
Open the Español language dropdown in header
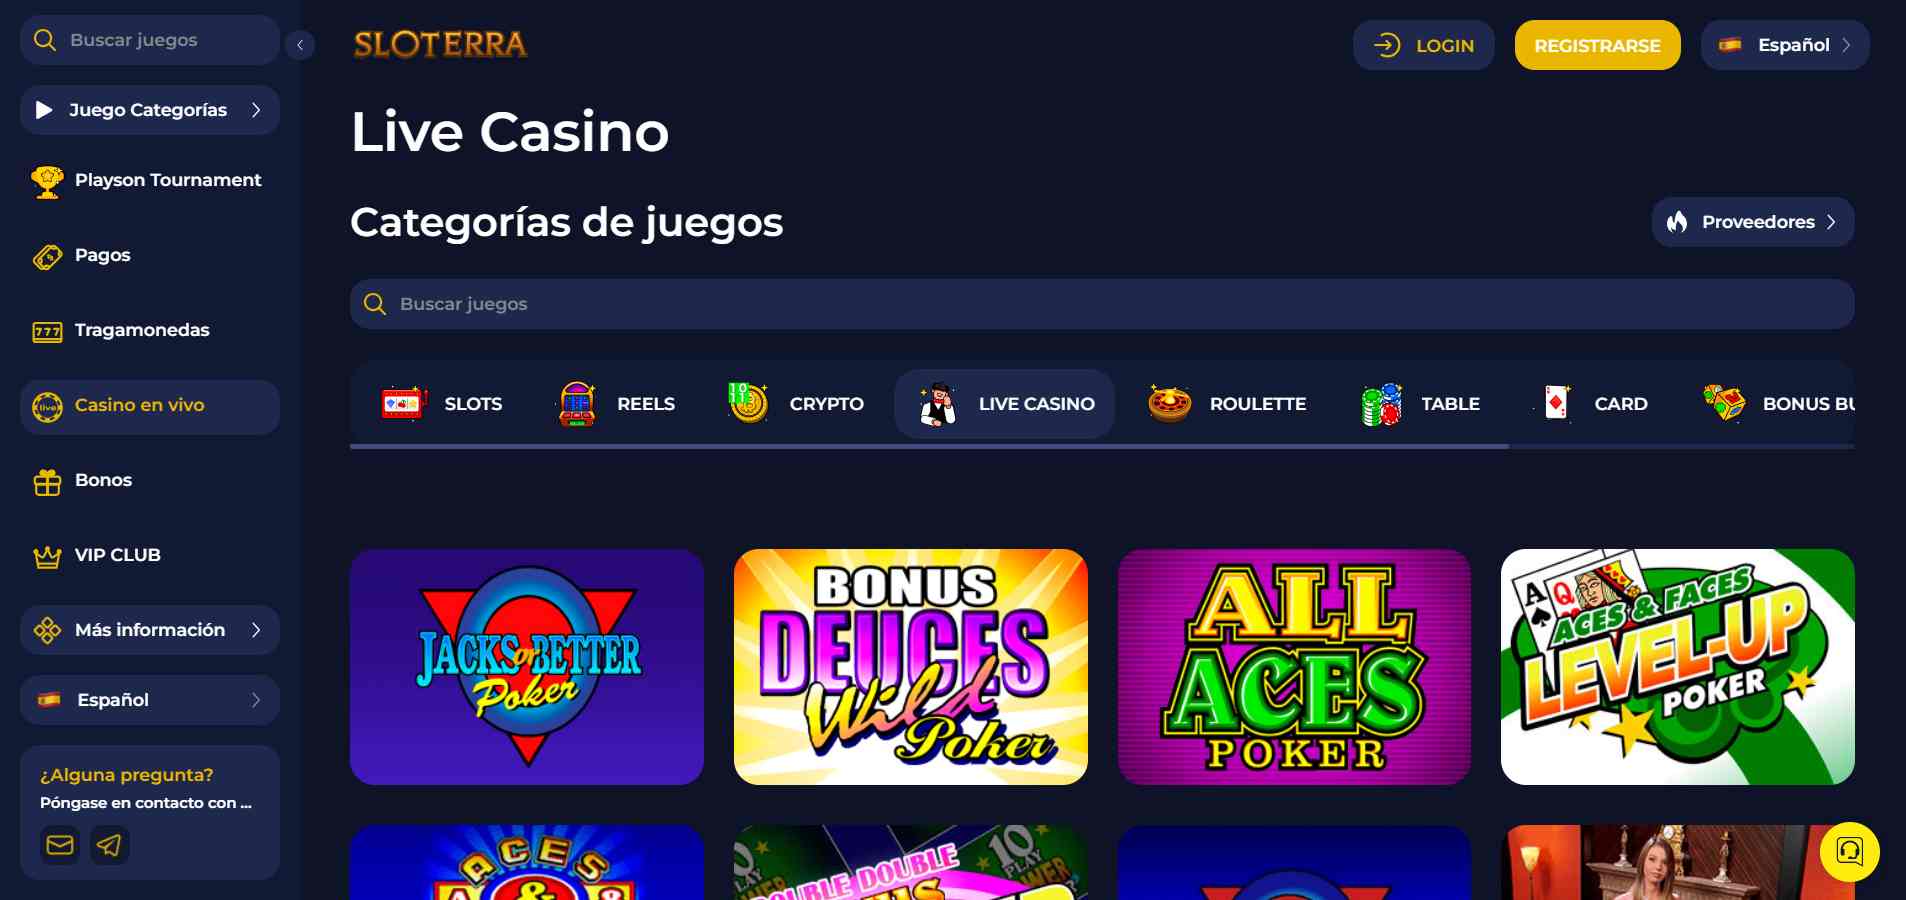(1785, 45)
